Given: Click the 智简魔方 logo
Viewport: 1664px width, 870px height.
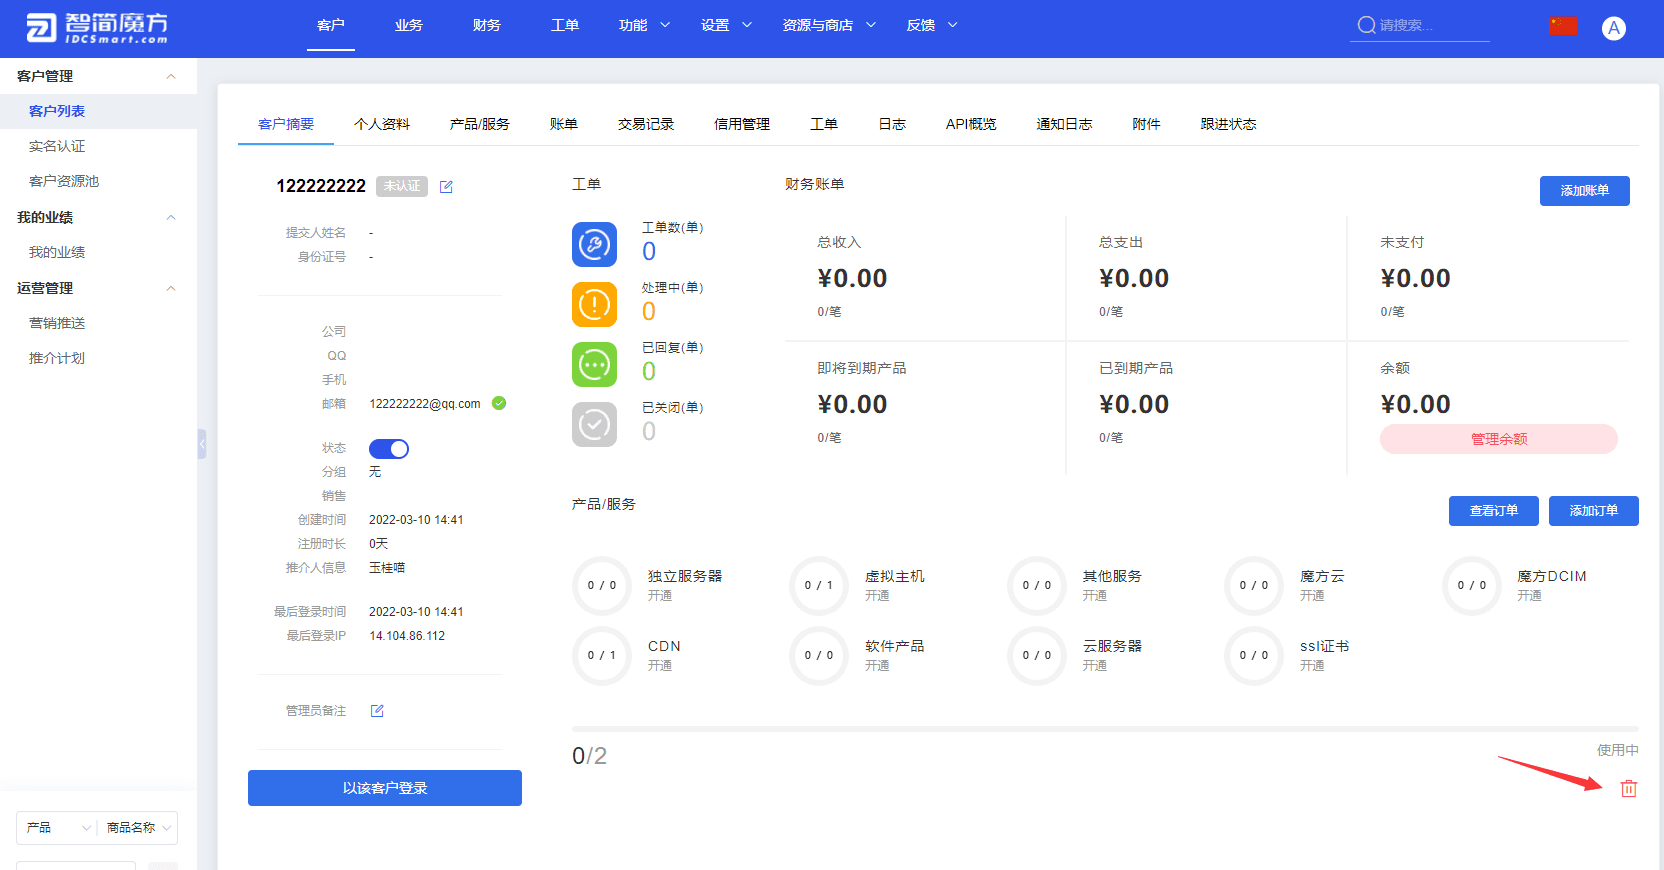Looking at the screenshot, I should pyautogui.click(x=97, y=28).
